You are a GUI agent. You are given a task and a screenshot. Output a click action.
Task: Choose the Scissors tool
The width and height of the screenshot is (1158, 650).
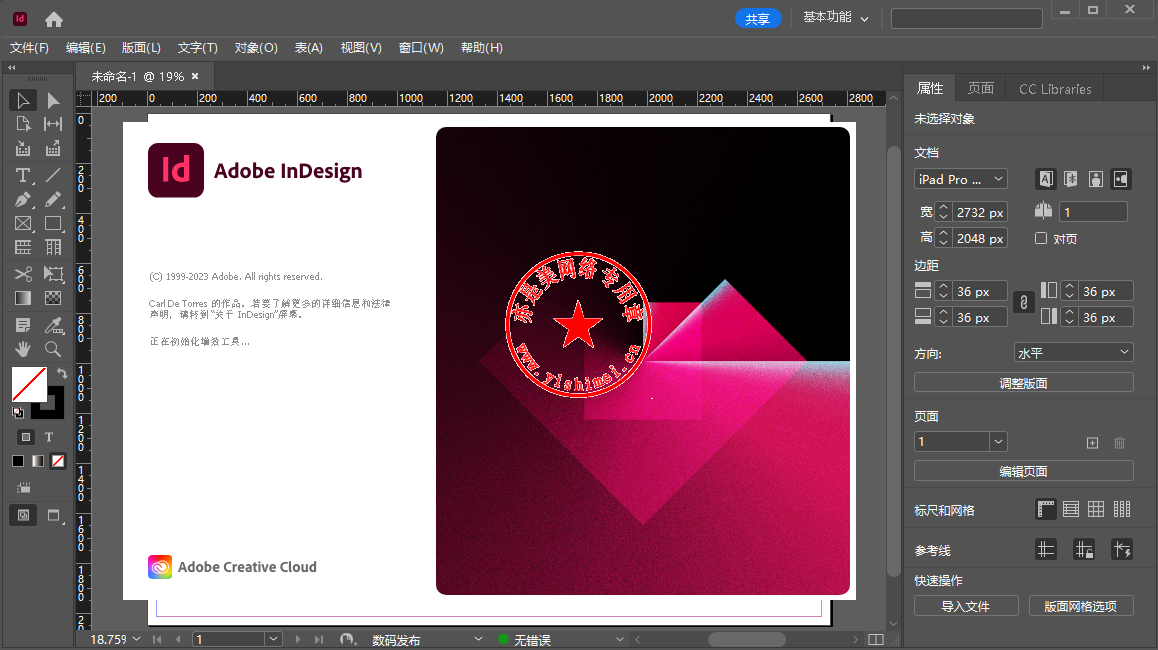(23, 274)
